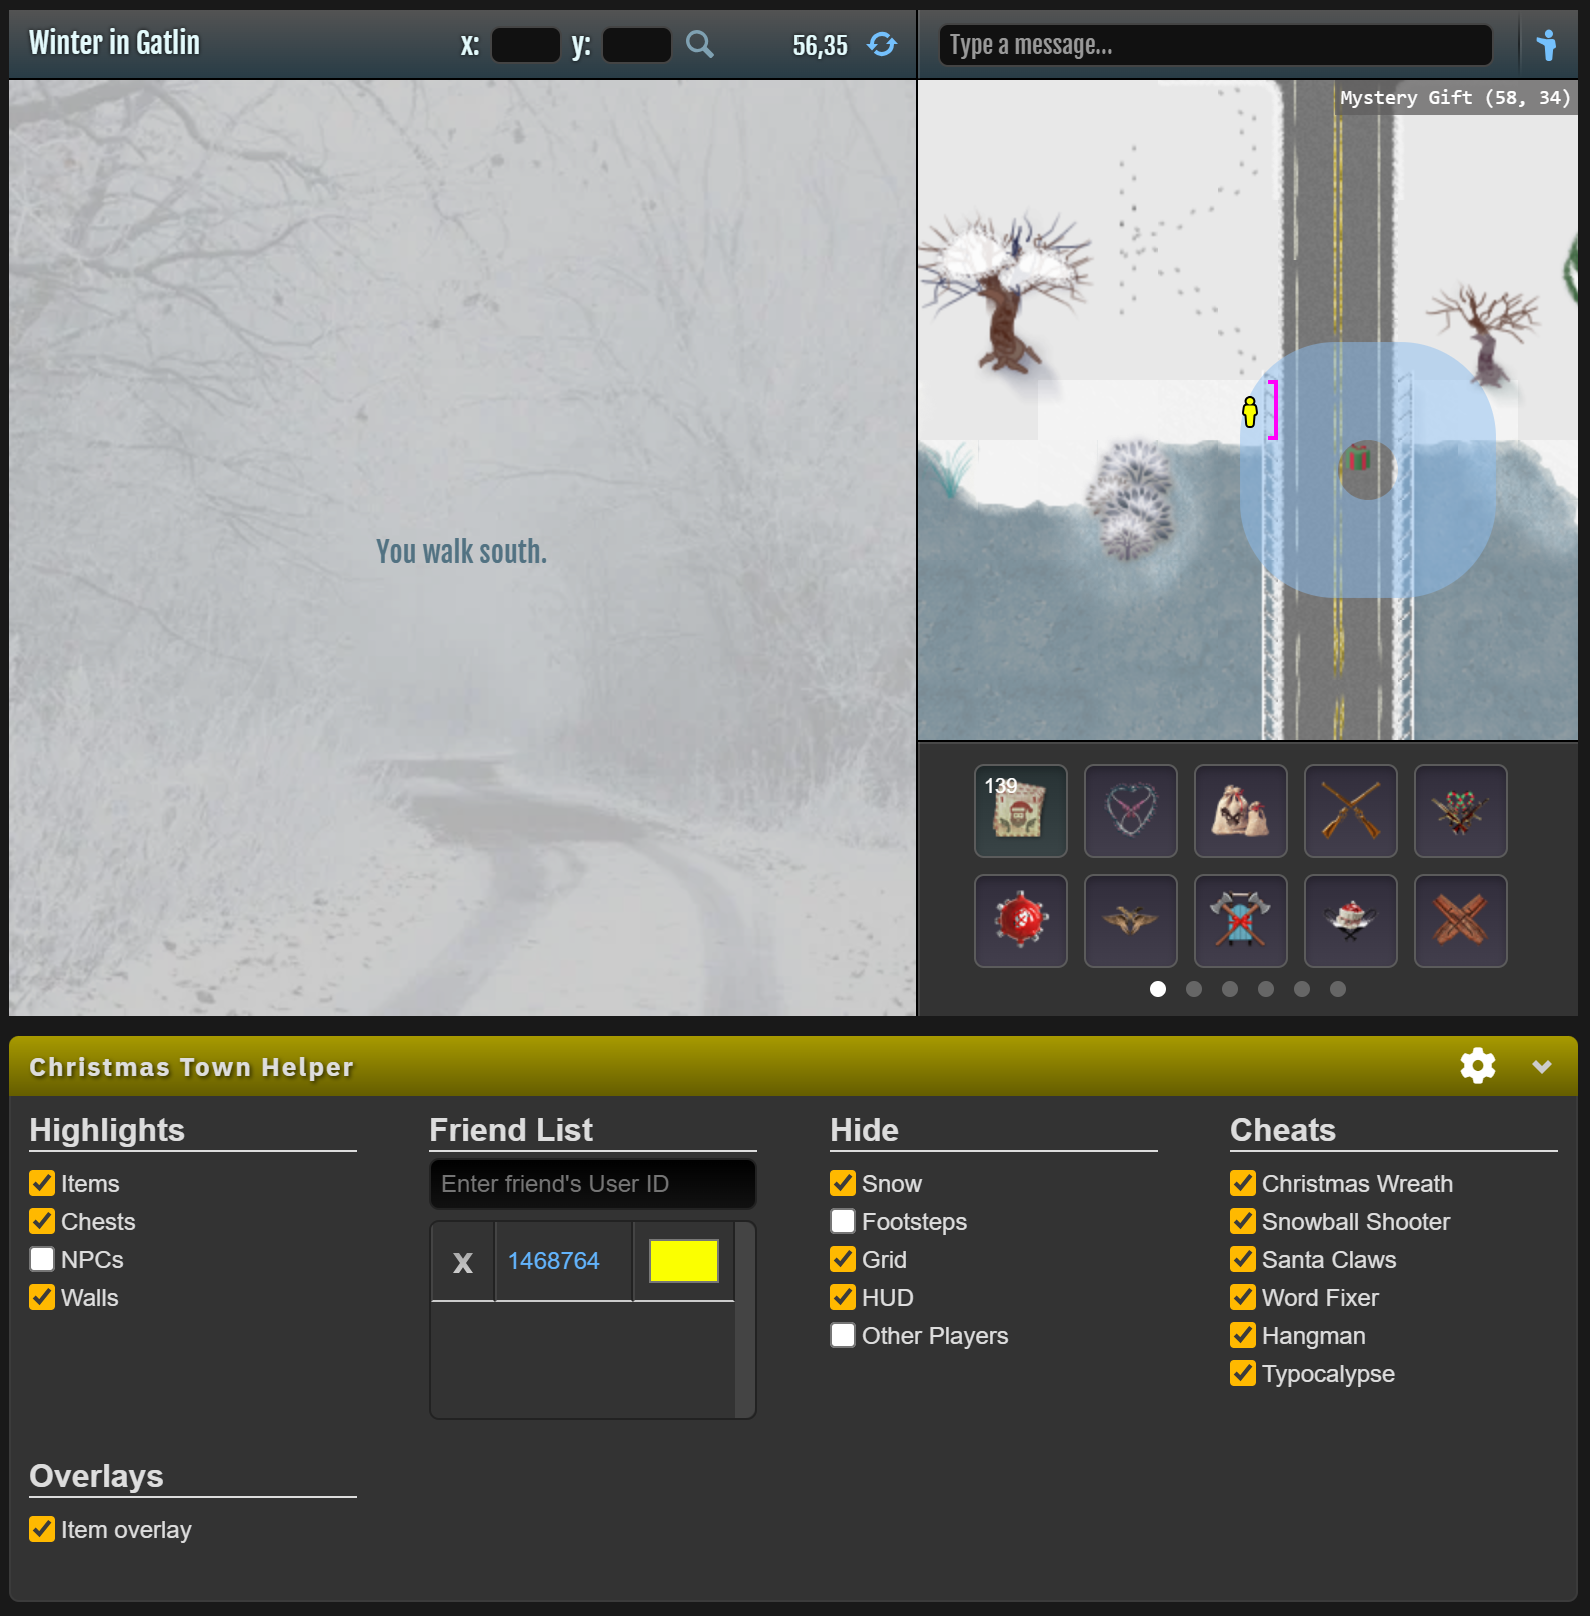Uncheck the Hide Snow option
1590x1616 pixels.
843,1183
